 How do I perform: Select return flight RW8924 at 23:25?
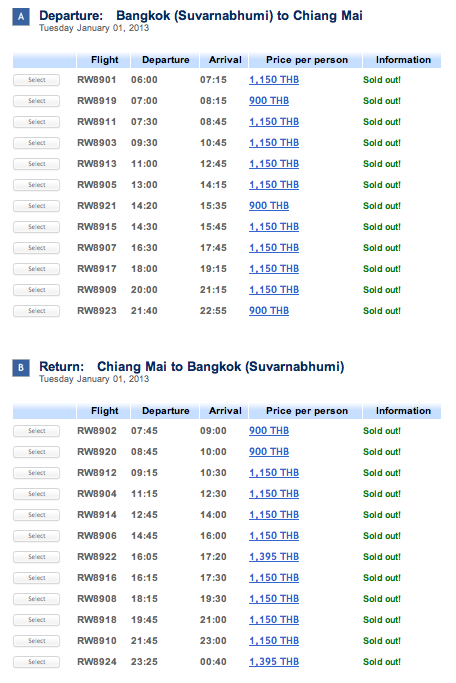coord(37,662)
